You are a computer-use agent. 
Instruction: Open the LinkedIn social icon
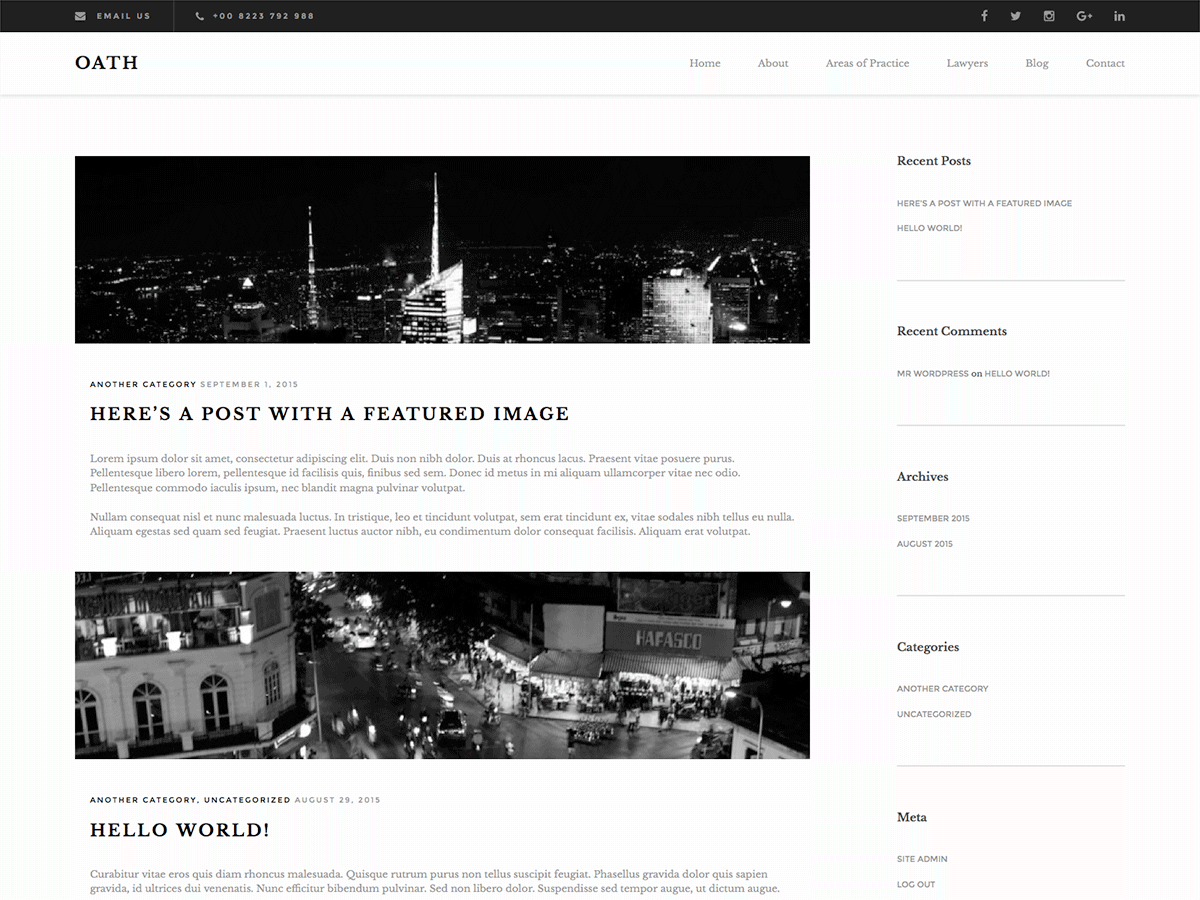coord(1119,16)
